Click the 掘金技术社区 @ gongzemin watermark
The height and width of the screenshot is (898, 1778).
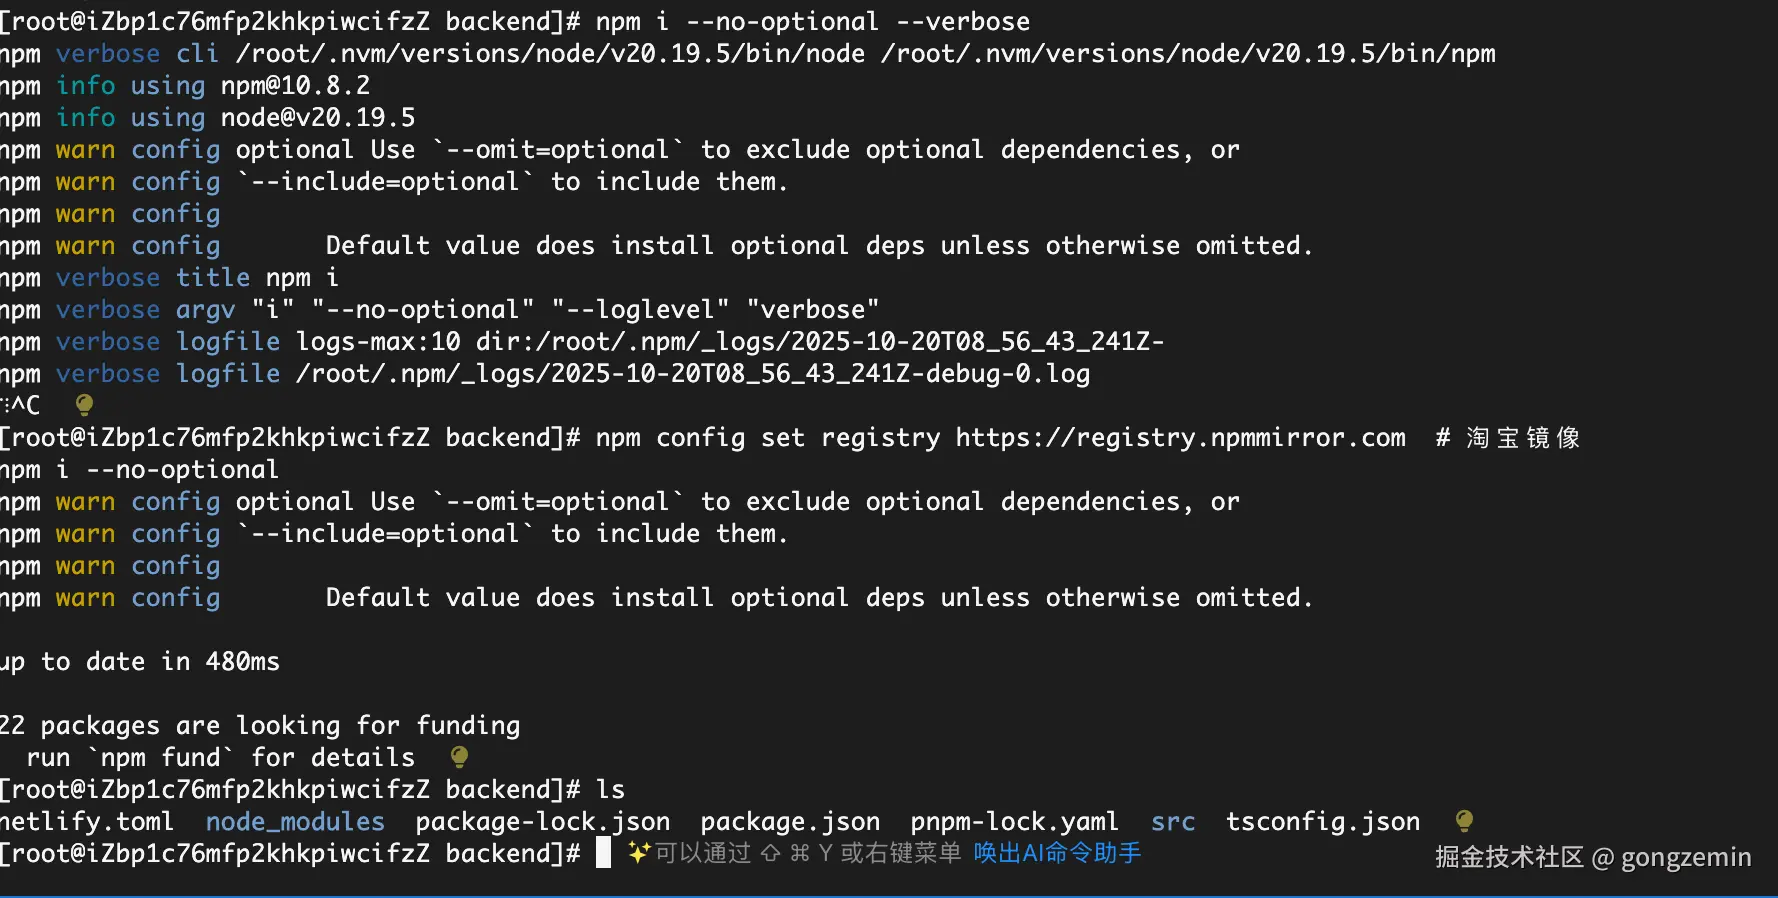point(1592,857)
